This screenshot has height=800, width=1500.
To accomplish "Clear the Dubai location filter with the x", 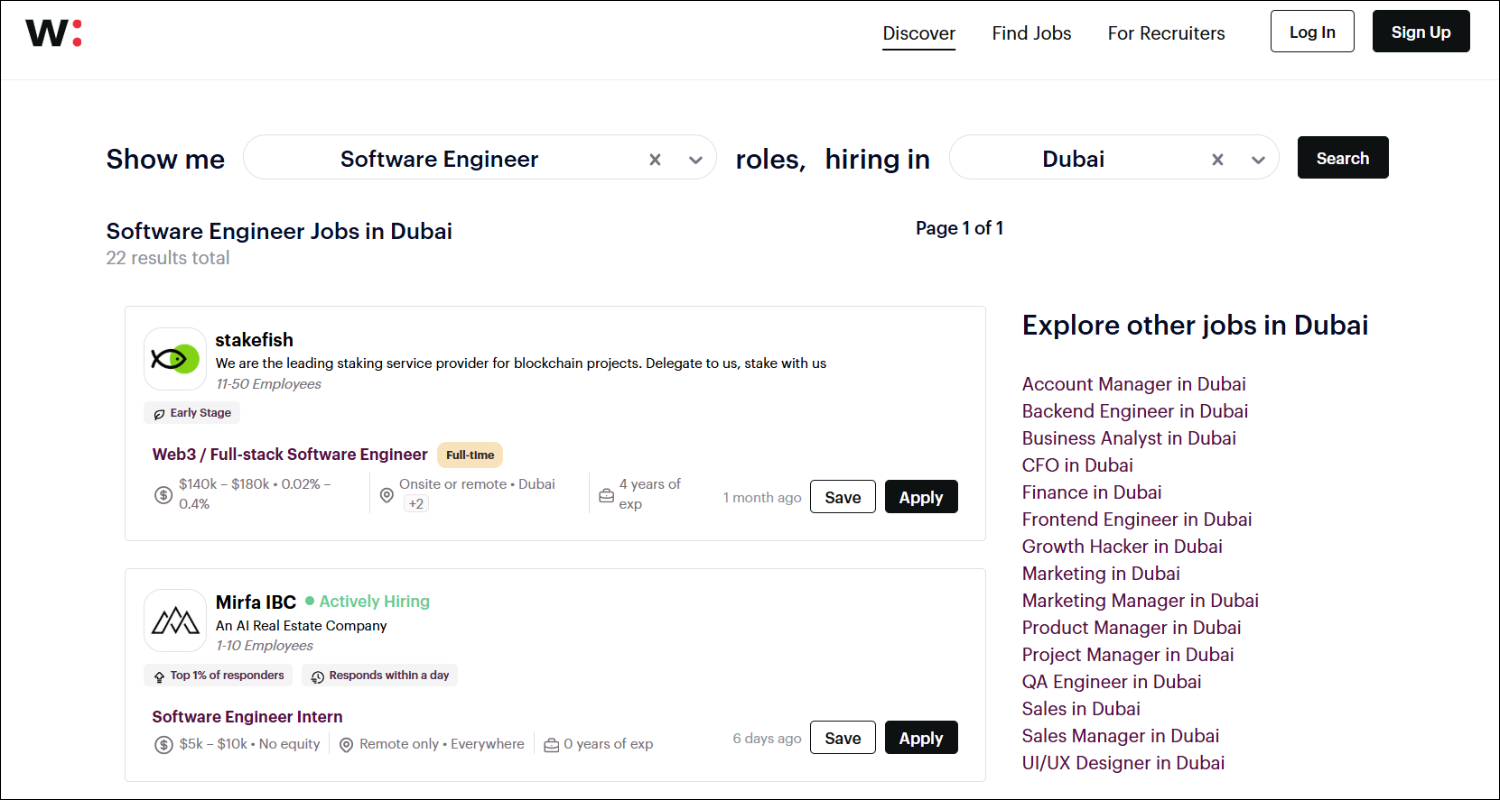I will 1217,158.
